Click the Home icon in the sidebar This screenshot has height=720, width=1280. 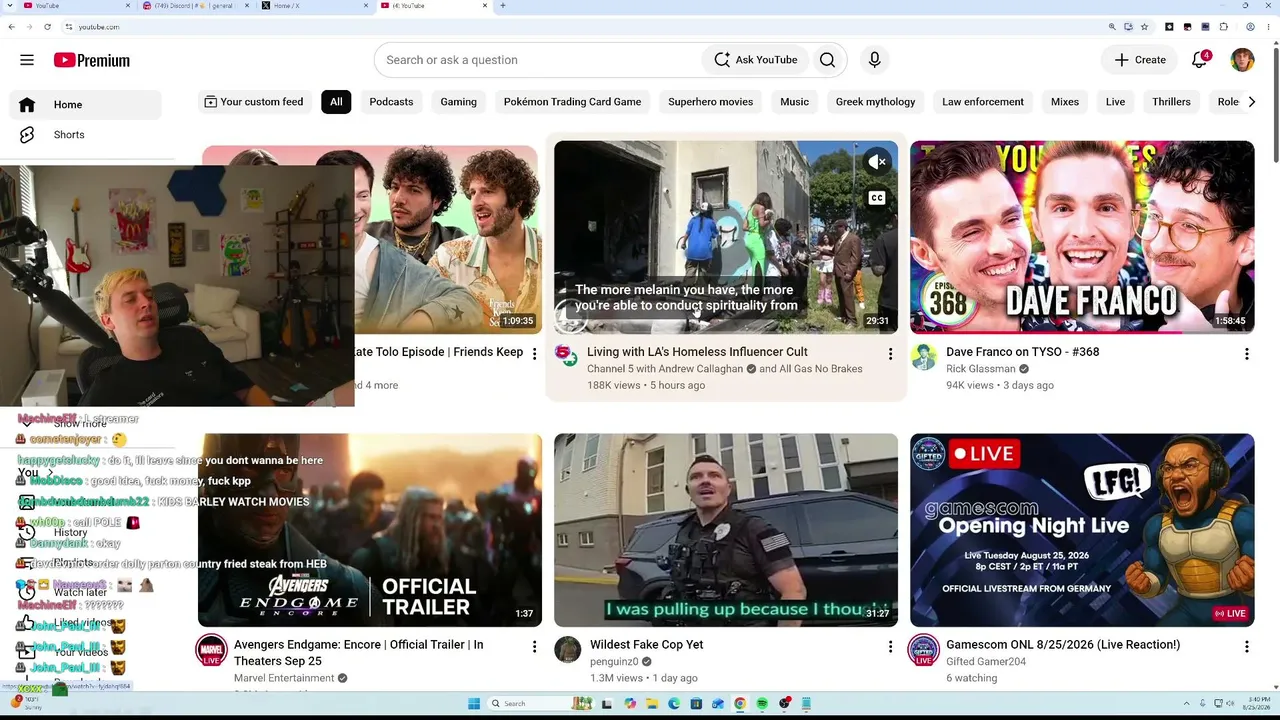[x=27, y=105]
